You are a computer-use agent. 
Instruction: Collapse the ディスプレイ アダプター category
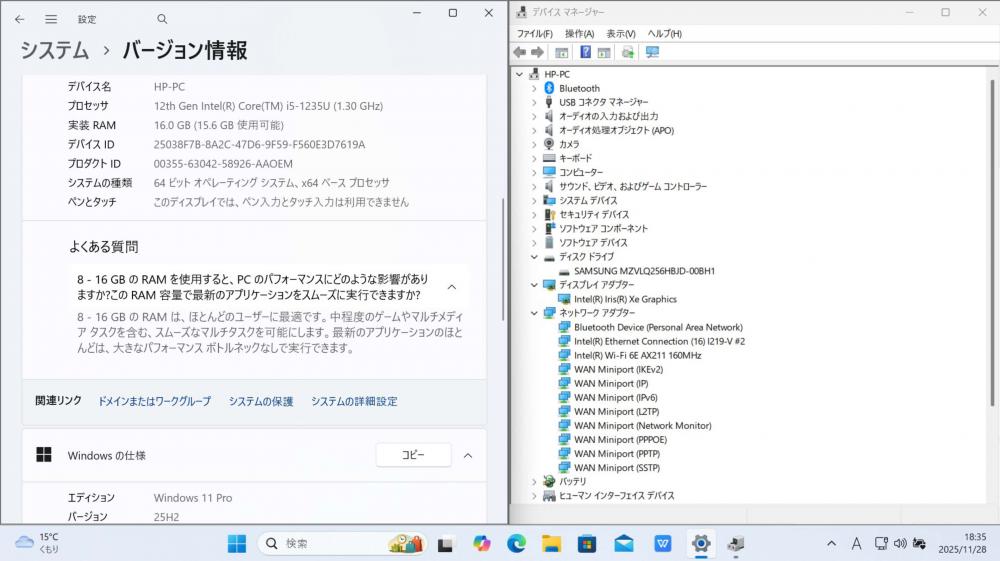point(534,285)
